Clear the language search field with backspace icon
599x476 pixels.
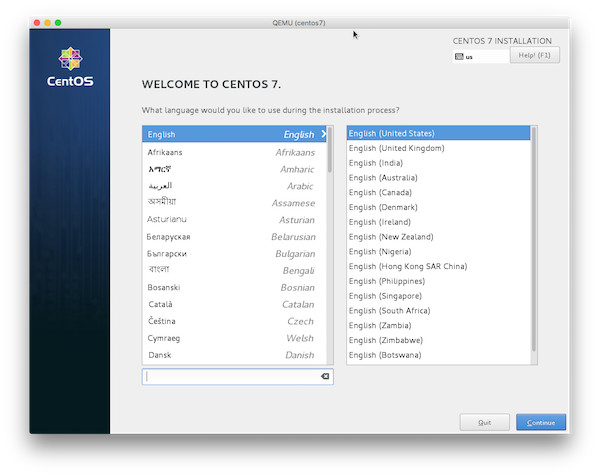coord(325,376)
